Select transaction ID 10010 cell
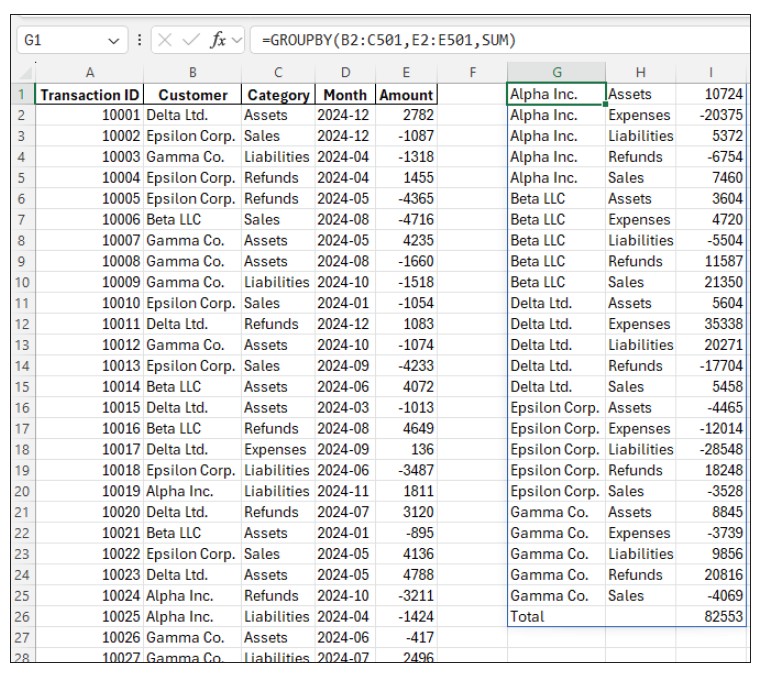 (90, 303)
